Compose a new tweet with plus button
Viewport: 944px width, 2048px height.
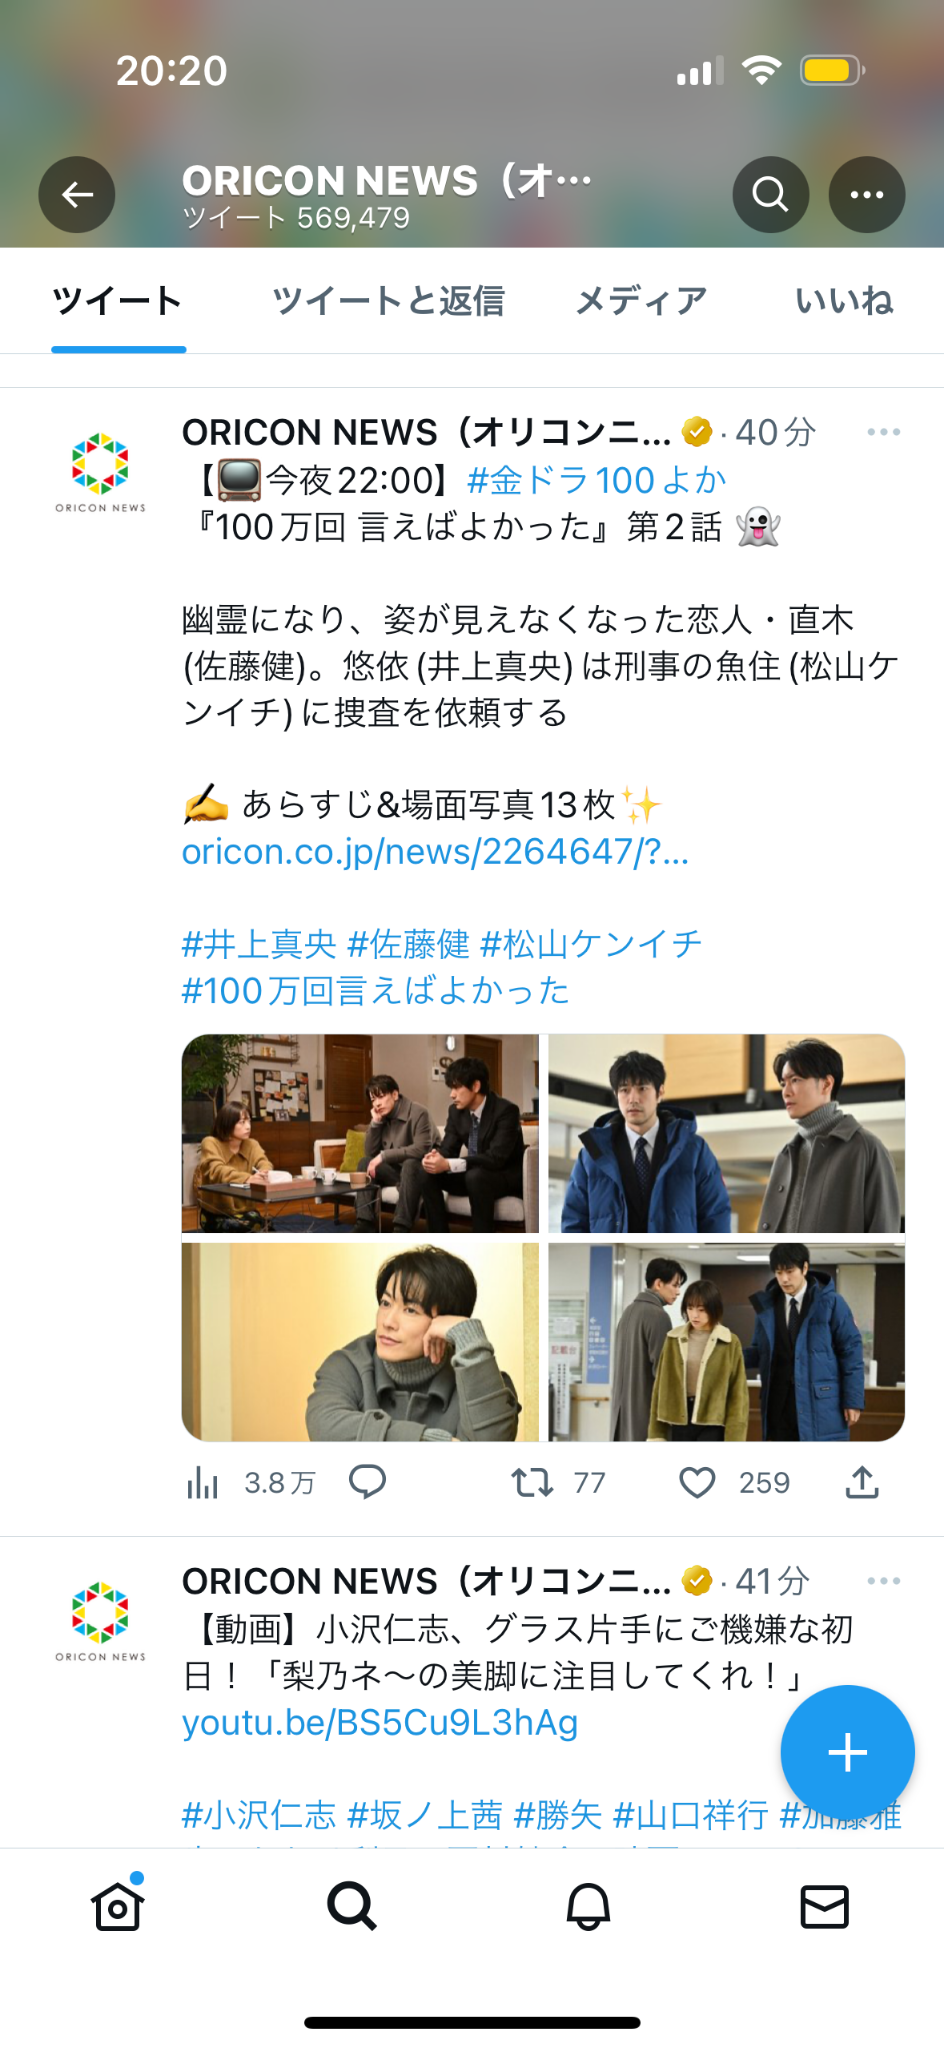click(x=847, y=1752)
